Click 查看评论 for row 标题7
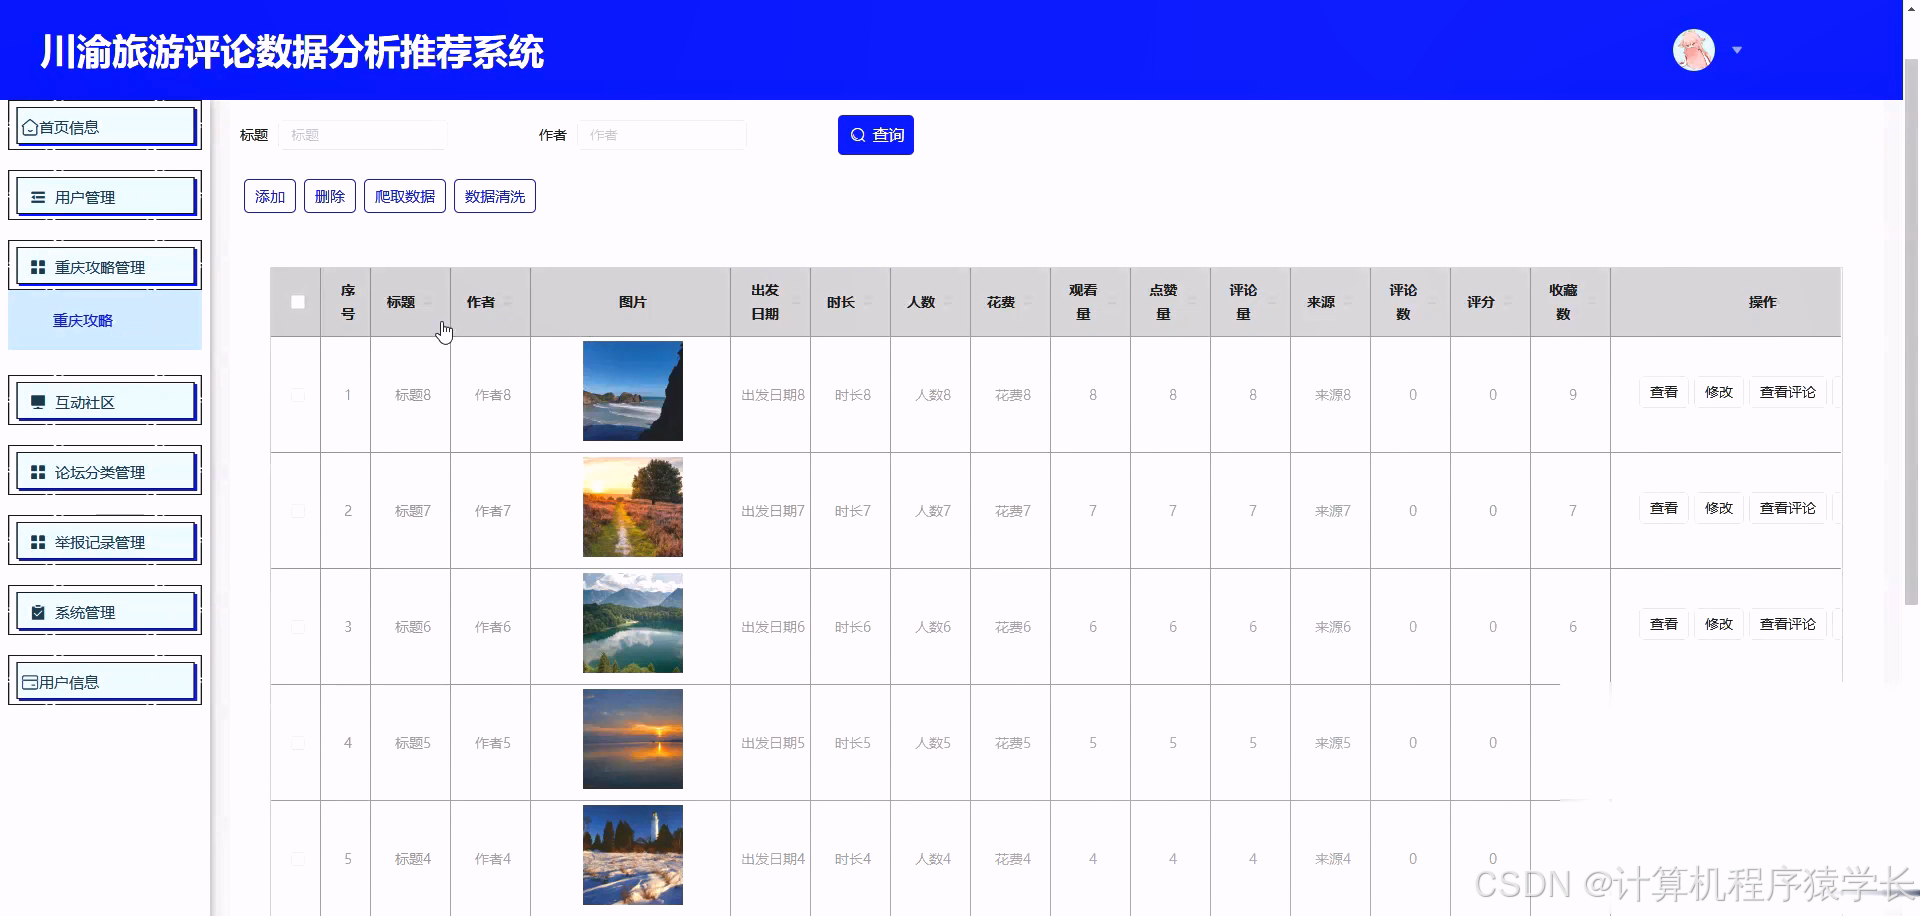The width and height of the screenshot is (1920, 916). coord(1788,507)
